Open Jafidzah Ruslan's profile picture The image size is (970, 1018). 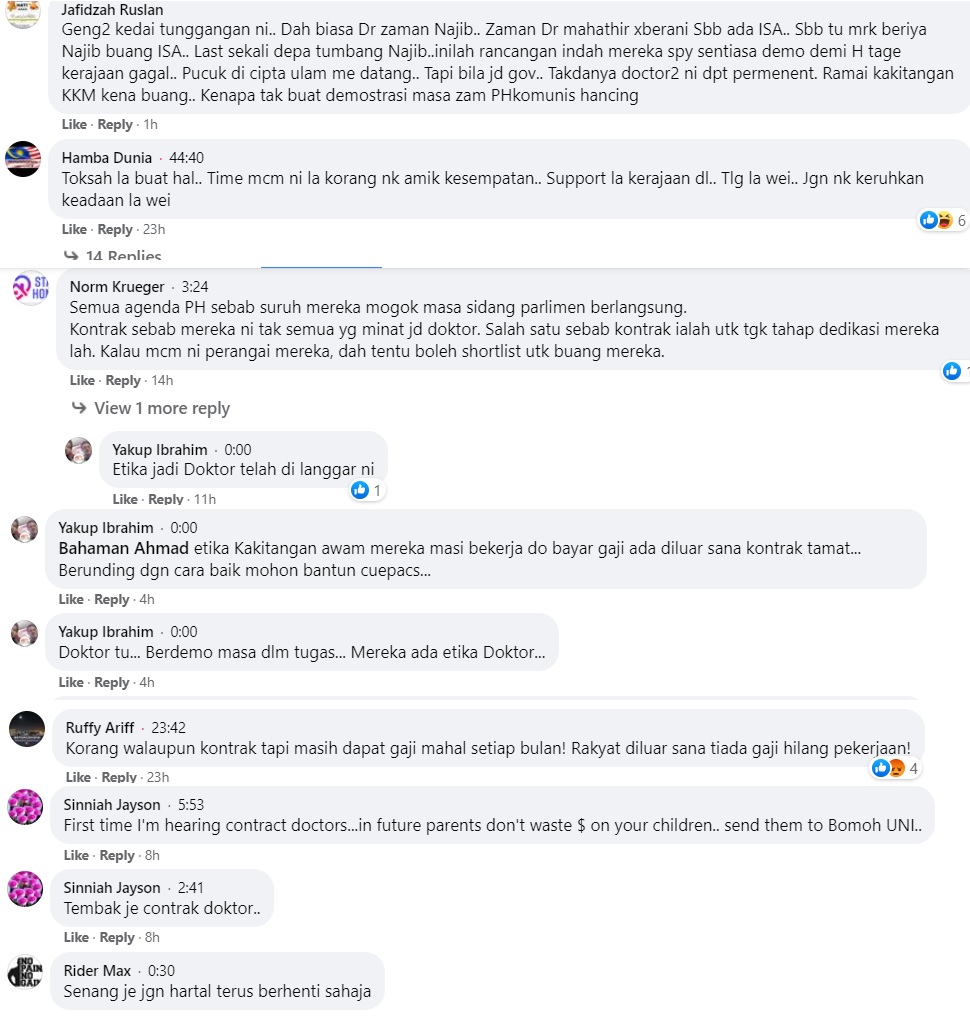pos(22,11)
